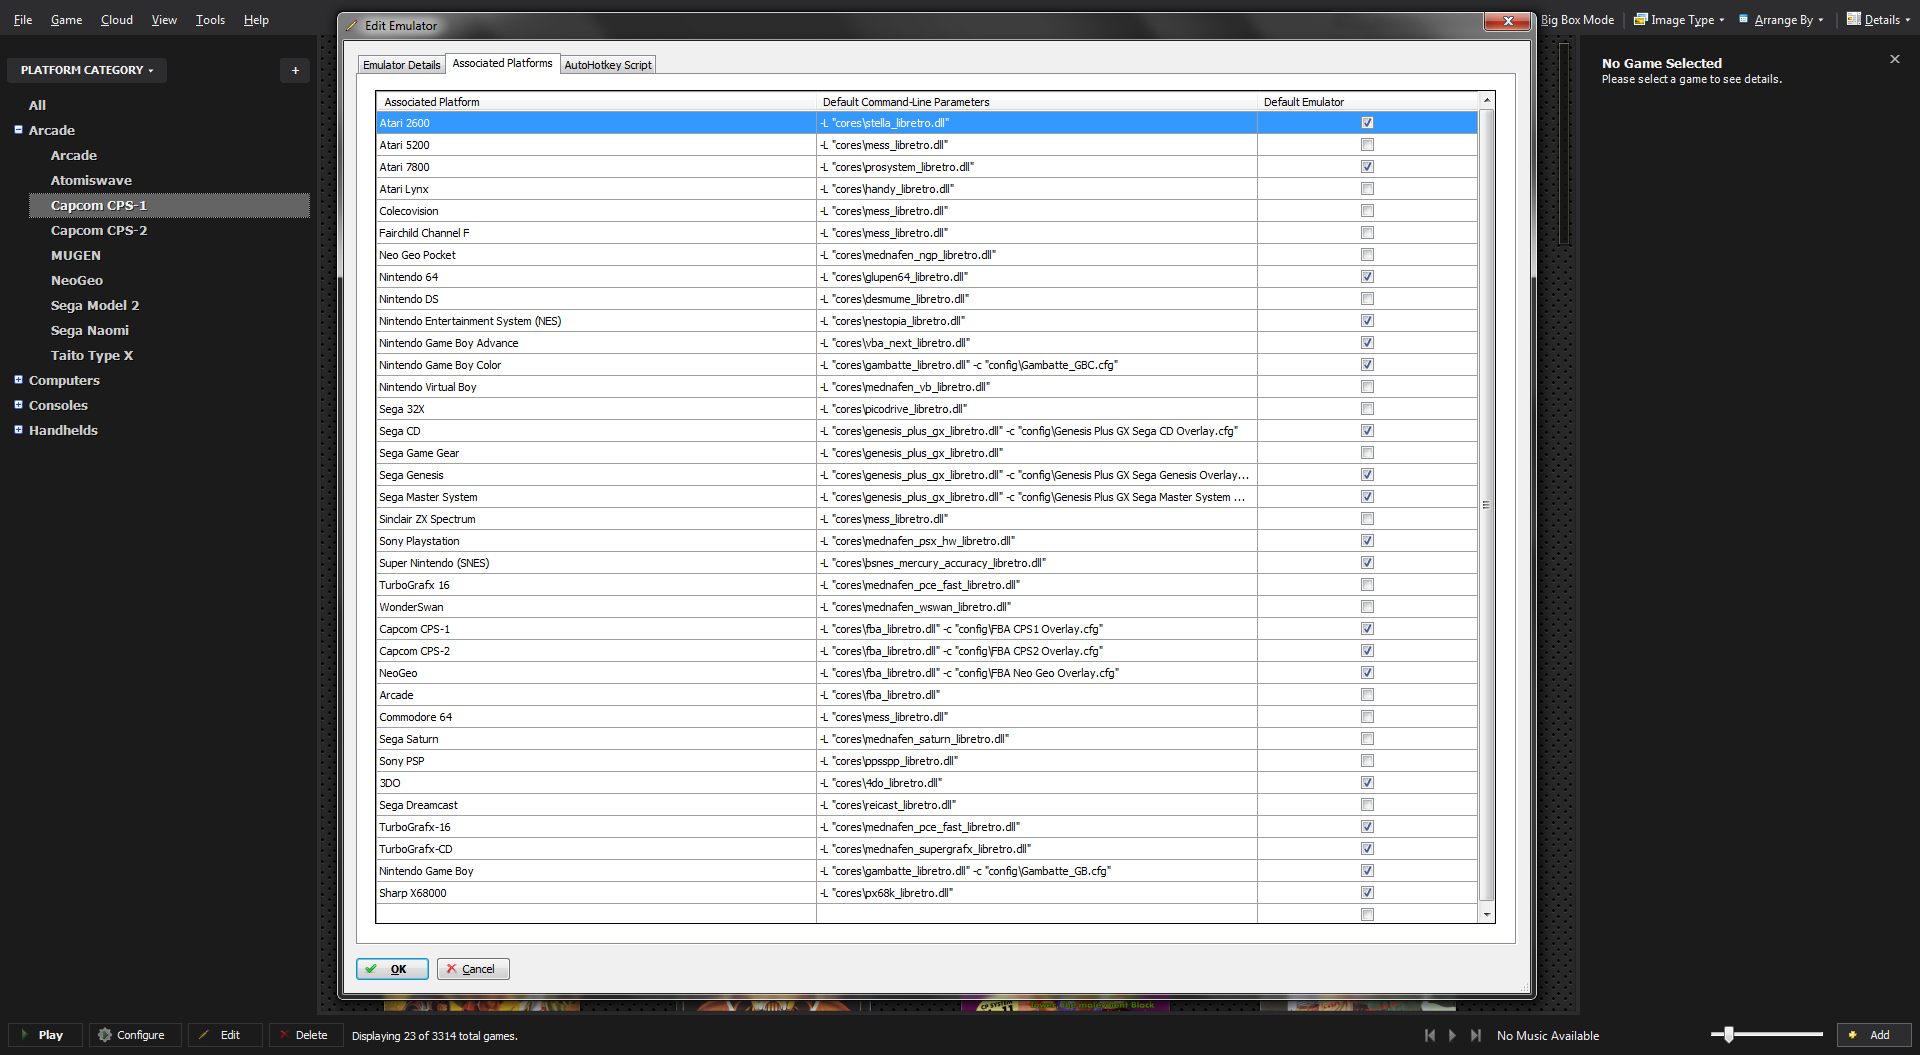The image size is (1920, 1055).
Task: Enable default emulator for Nintendo DS
Action: [1367, 299]
